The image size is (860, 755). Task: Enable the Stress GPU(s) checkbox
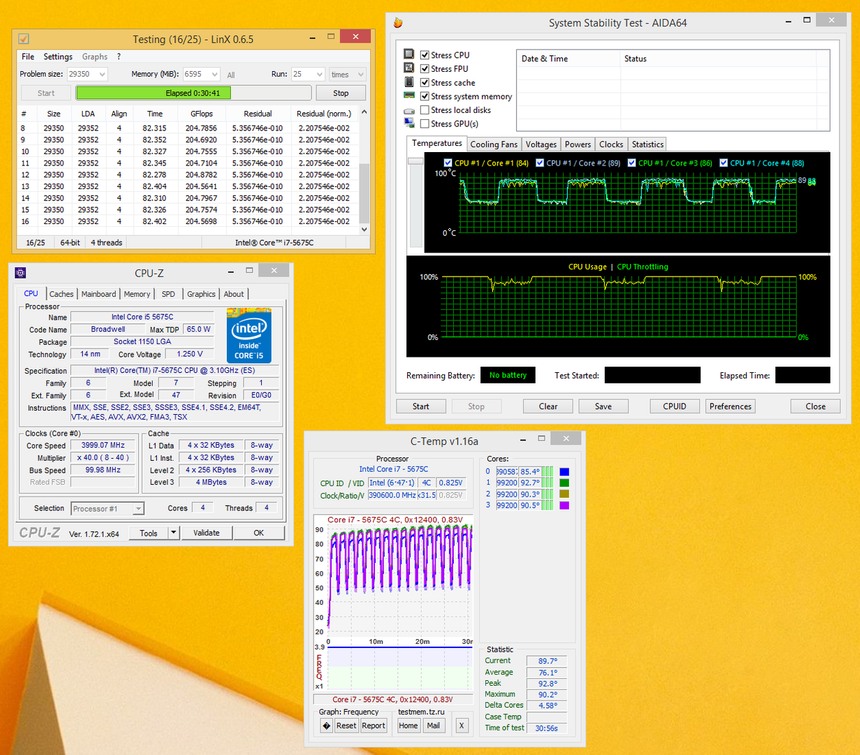(424, 123)
